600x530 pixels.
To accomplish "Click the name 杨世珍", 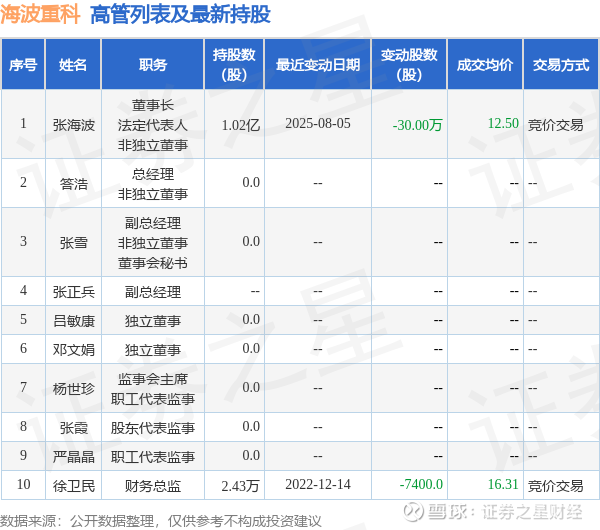I will point(73,388).
